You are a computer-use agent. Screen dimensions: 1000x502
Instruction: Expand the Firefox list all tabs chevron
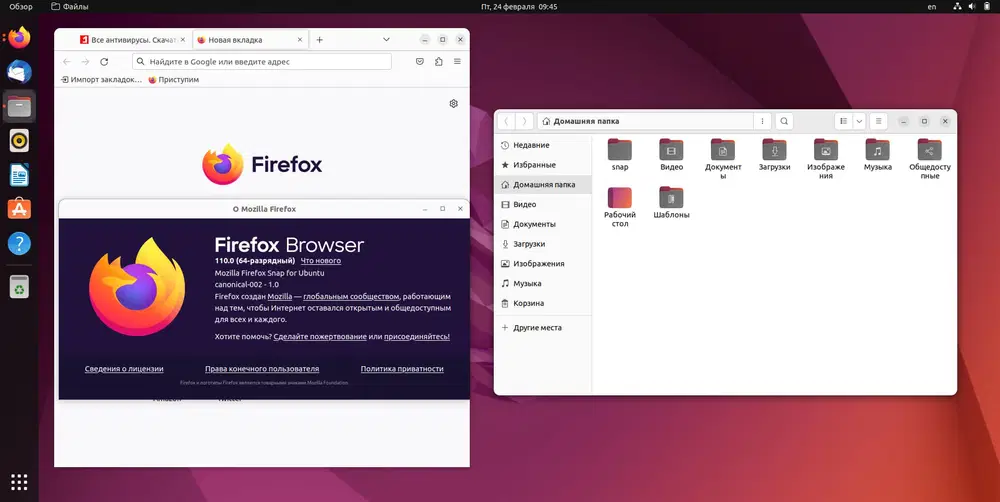[386, 40]
